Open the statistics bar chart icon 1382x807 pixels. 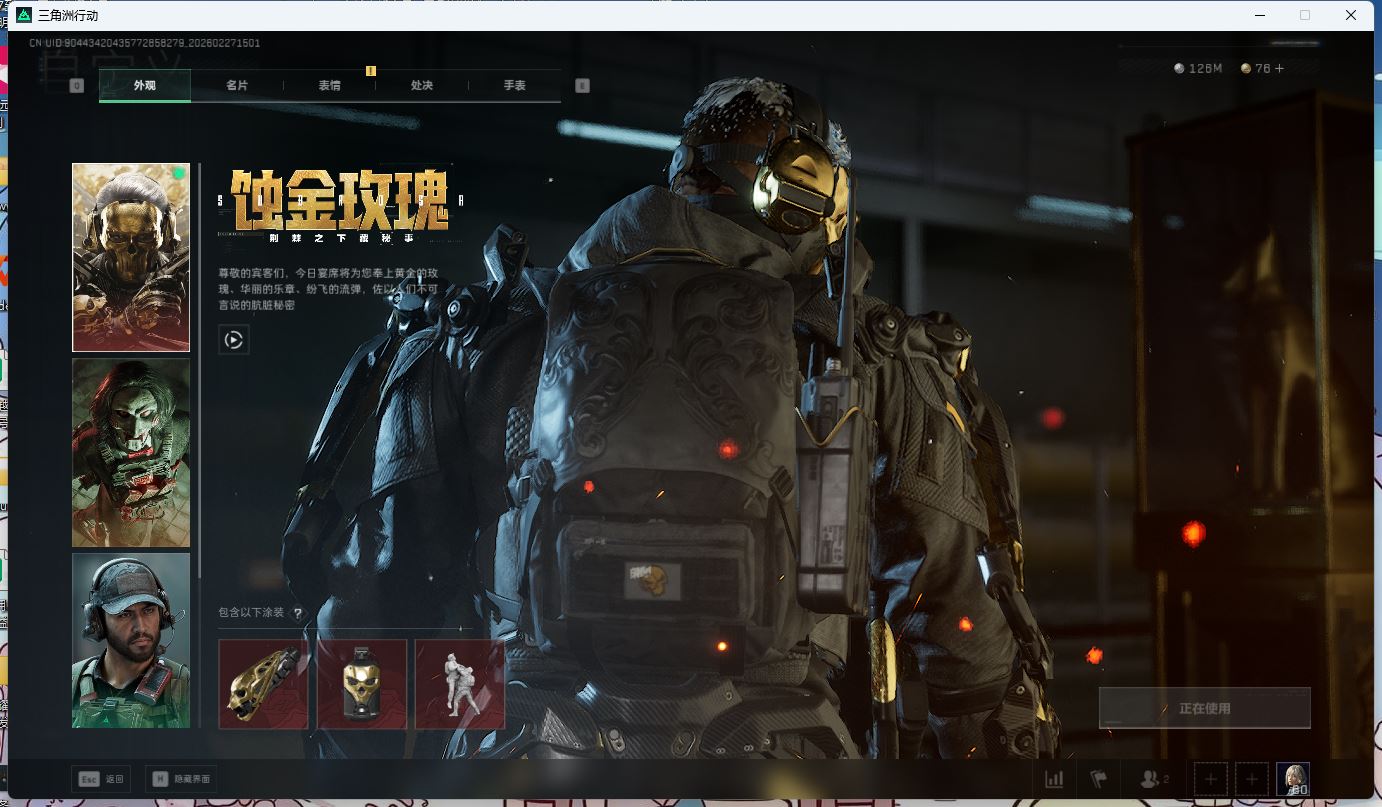1054,779
